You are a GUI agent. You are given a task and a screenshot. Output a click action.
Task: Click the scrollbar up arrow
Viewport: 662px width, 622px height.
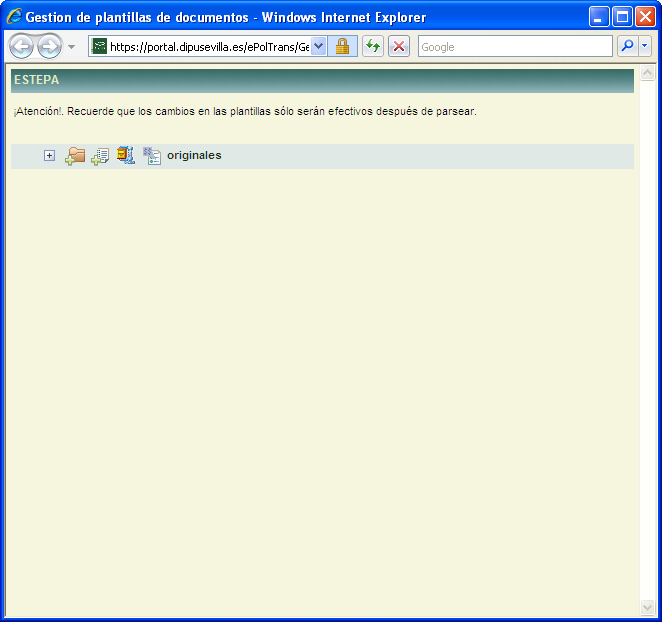[647, 74]
